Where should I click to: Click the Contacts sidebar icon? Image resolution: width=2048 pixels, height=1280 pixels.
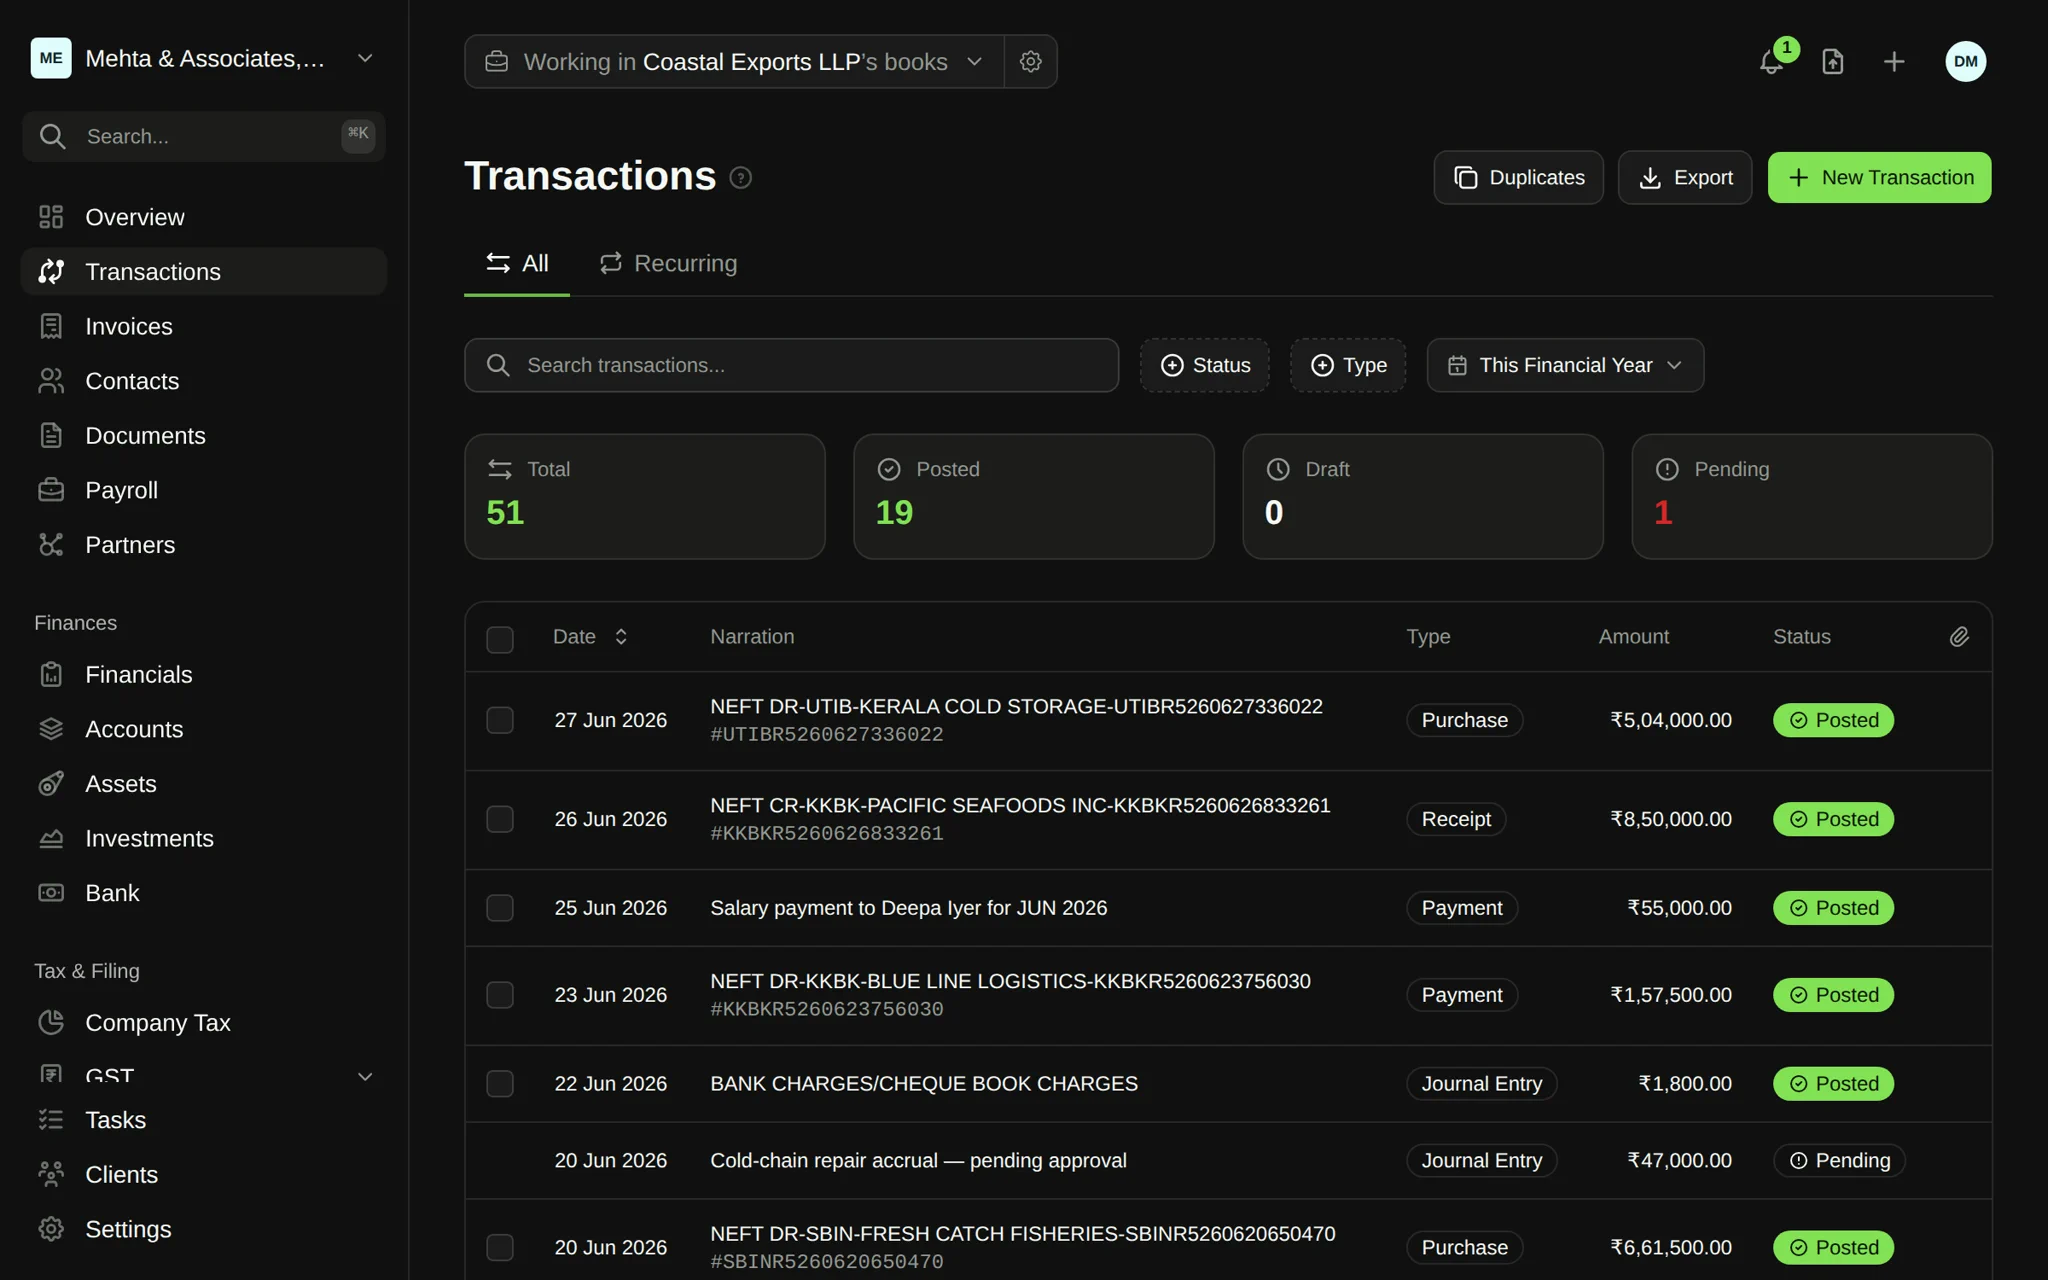pos(51,381)
